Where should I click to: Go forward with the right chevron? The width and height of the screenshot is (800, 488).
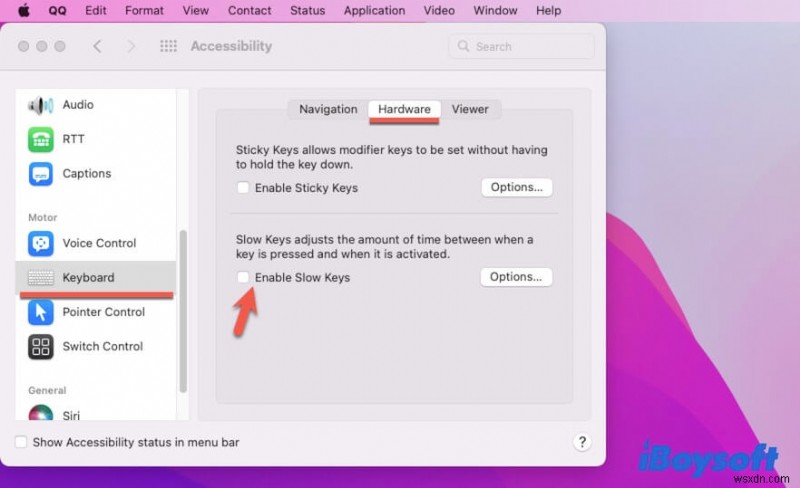pos(131,46)
